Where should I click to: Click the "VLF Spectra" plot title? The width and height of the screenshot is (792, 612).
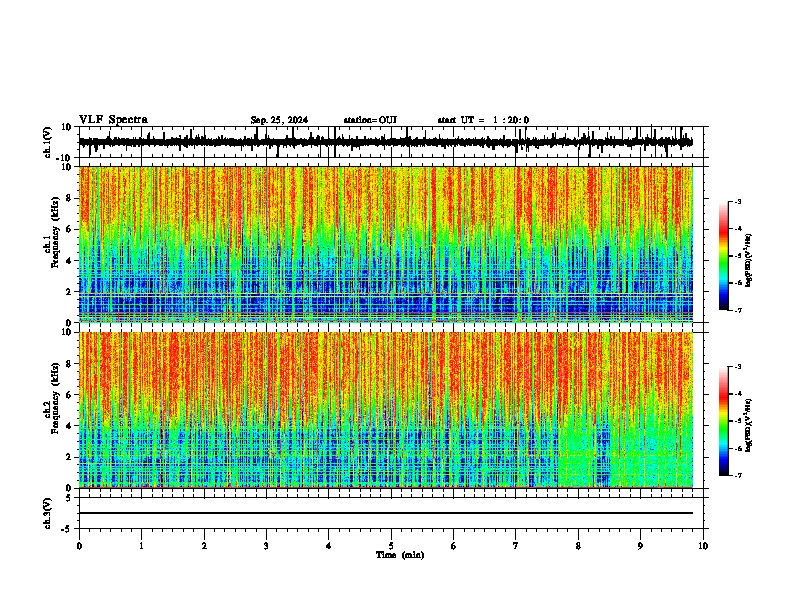coord(113,120)
